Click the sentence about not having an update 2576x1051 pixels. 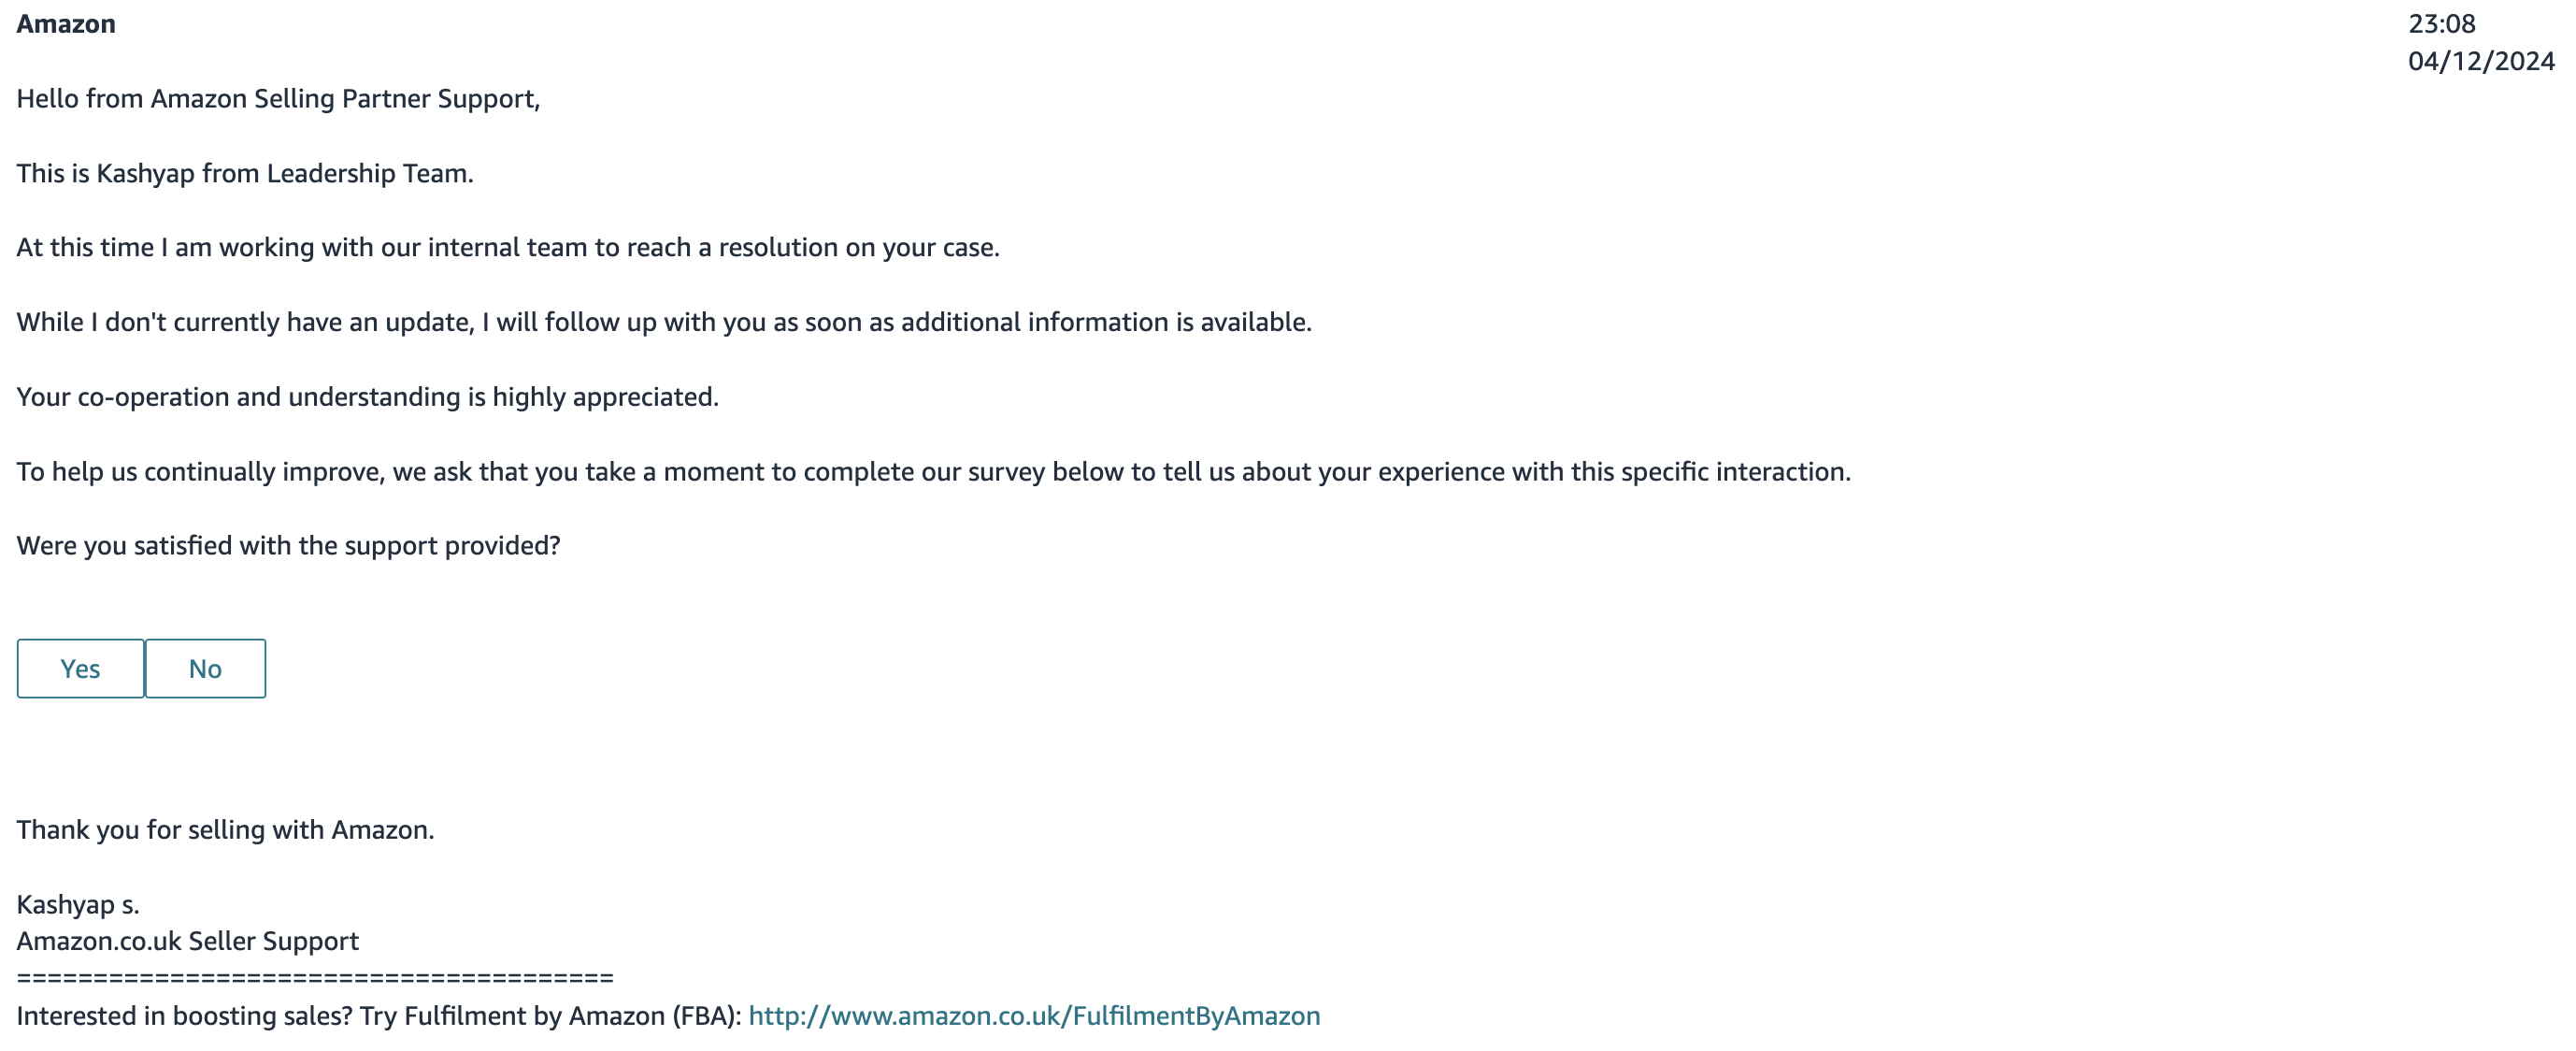point(664,322)
